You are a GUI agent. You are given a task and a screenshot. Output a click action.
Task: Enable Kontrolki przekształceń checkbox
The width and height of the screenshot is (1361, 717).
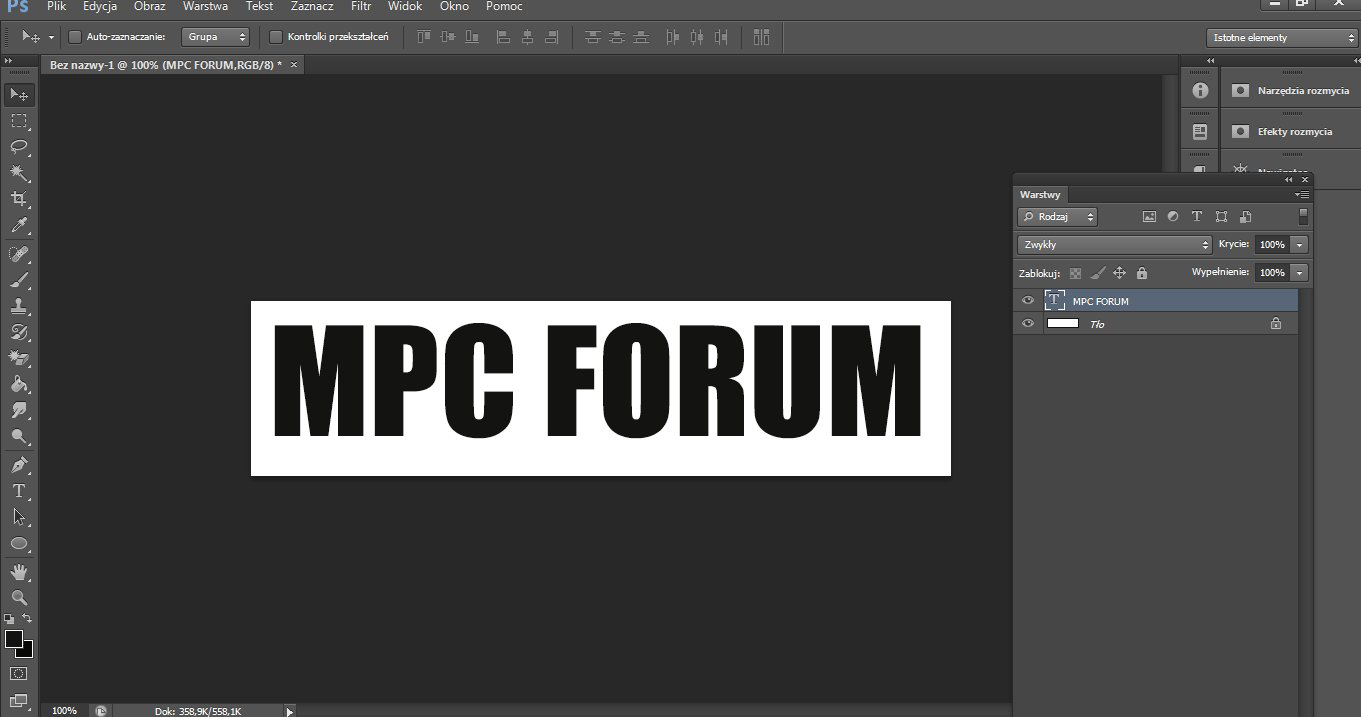pos(276,37)
